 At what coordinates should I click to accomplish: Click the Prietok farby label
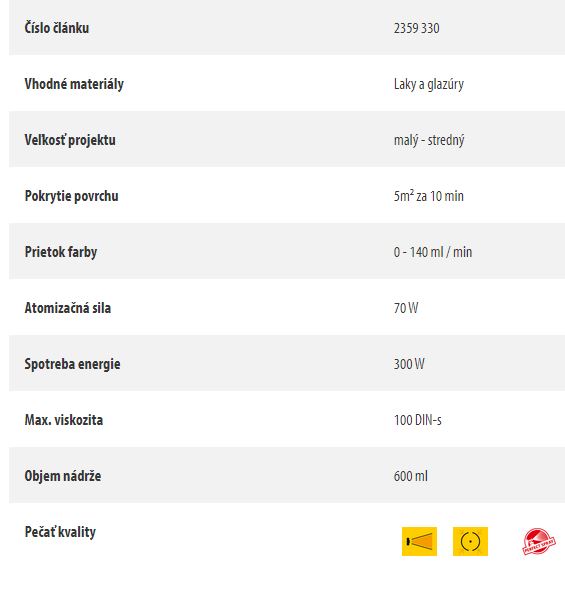pos(61,252)
